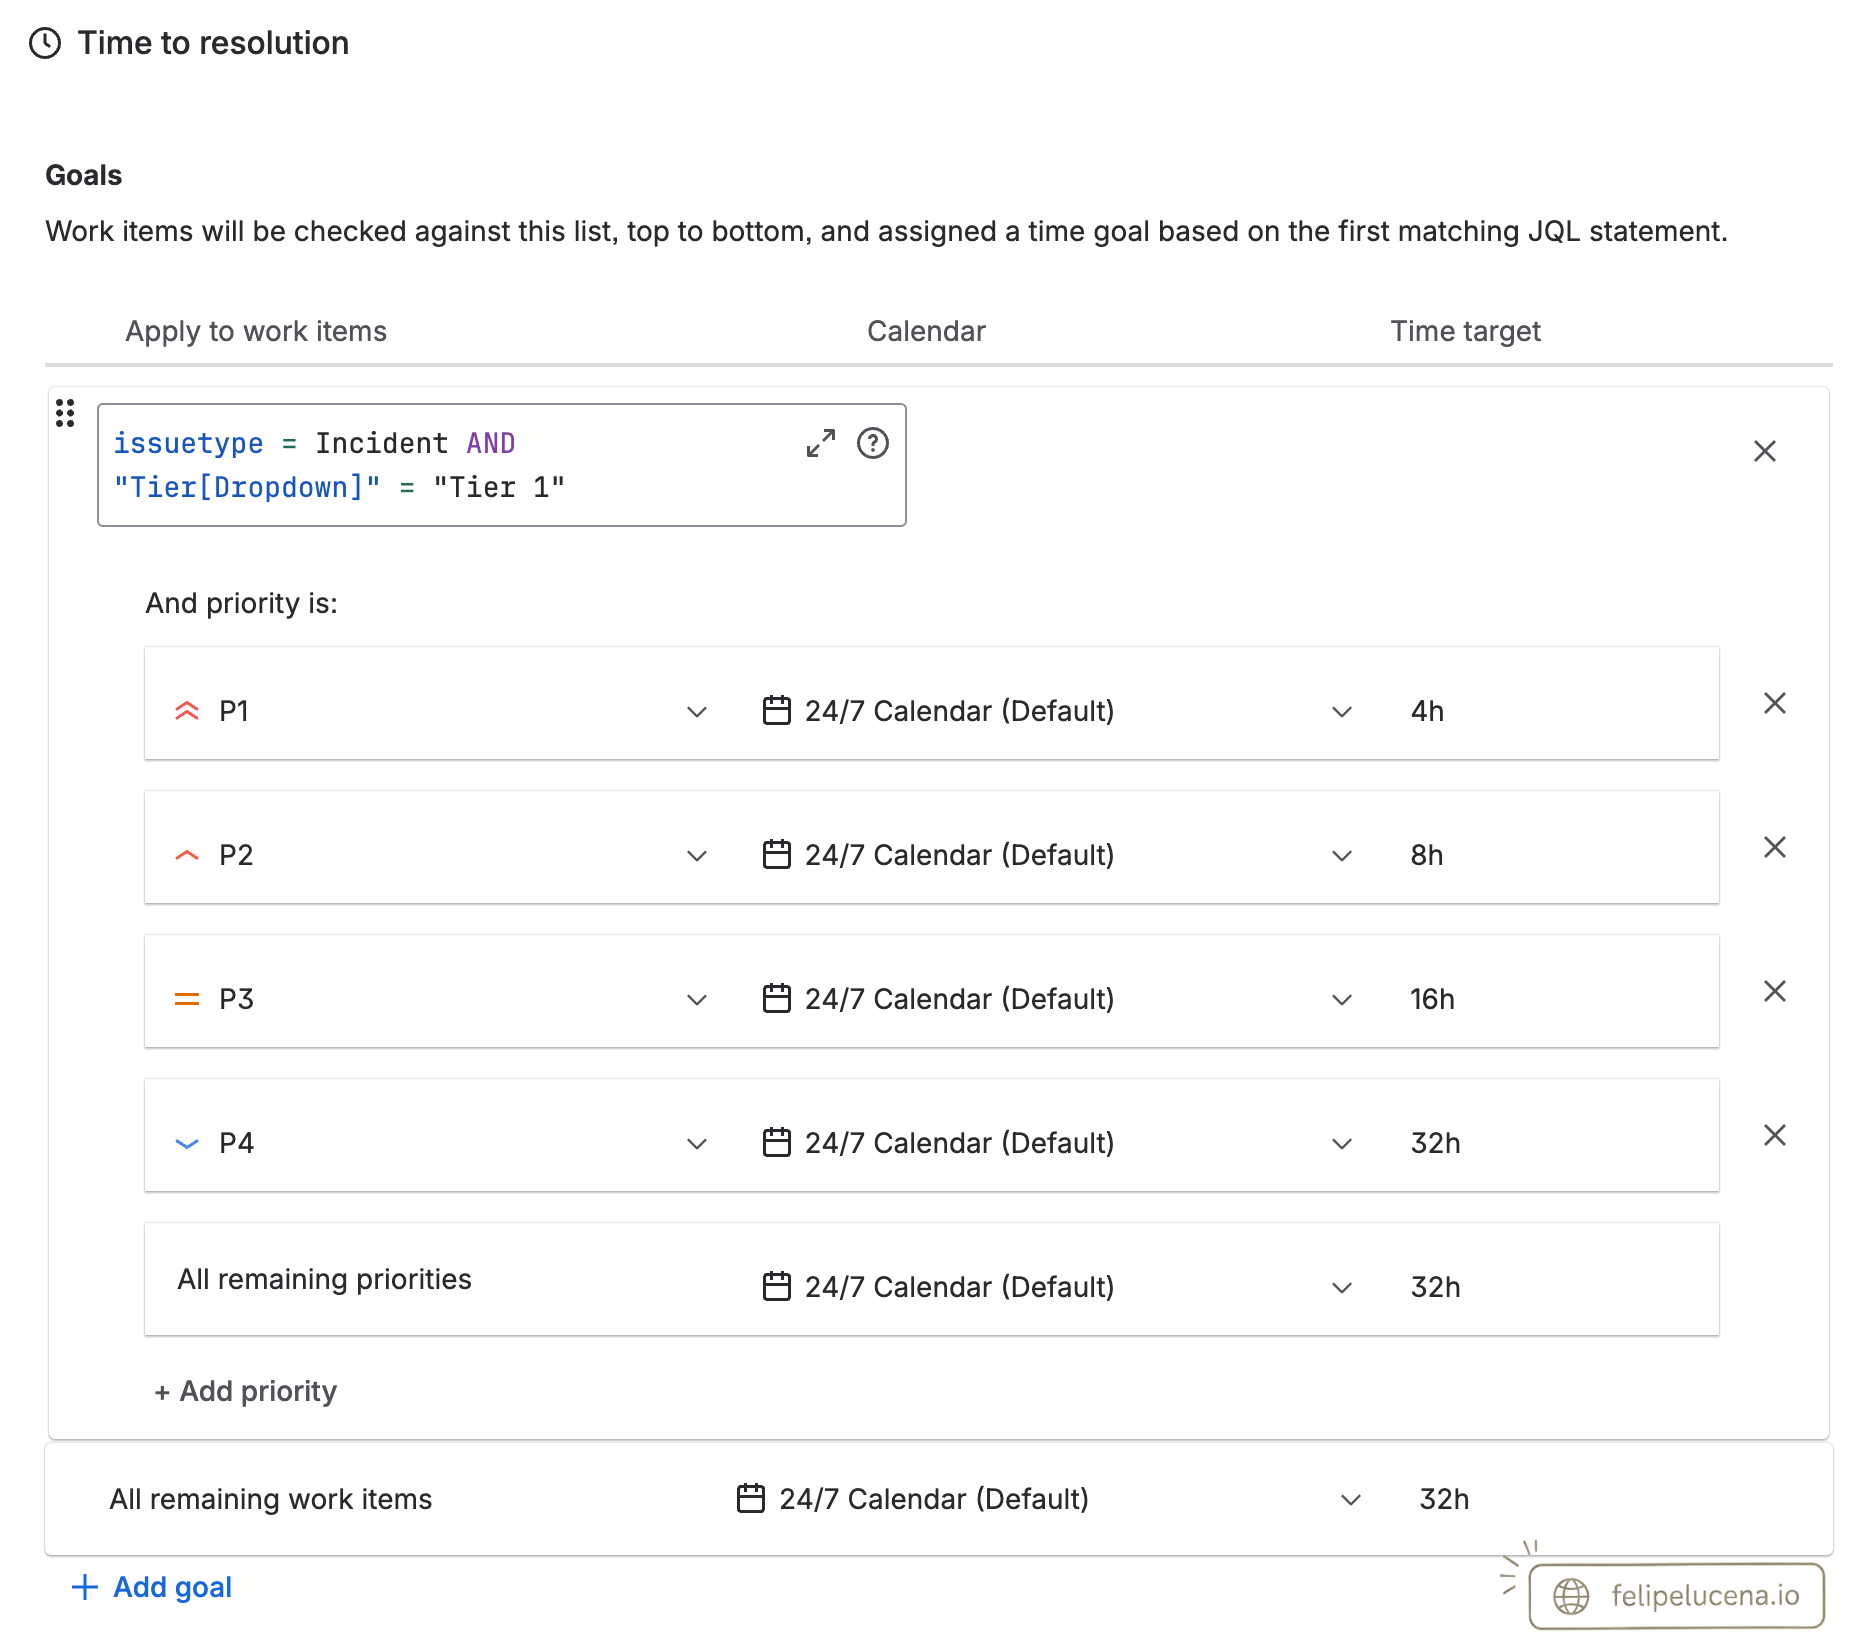1860x1642 pixels.
Task: Change calendar for the P3 row
Action: click(1057, 999)
